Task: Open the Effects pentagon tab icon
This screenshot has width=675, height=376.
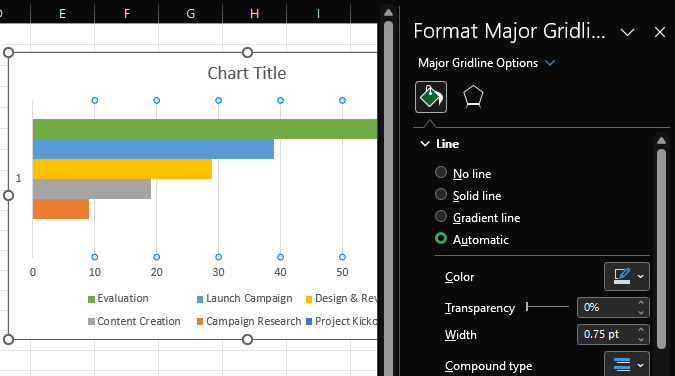Action: click(x=473, y=97)
